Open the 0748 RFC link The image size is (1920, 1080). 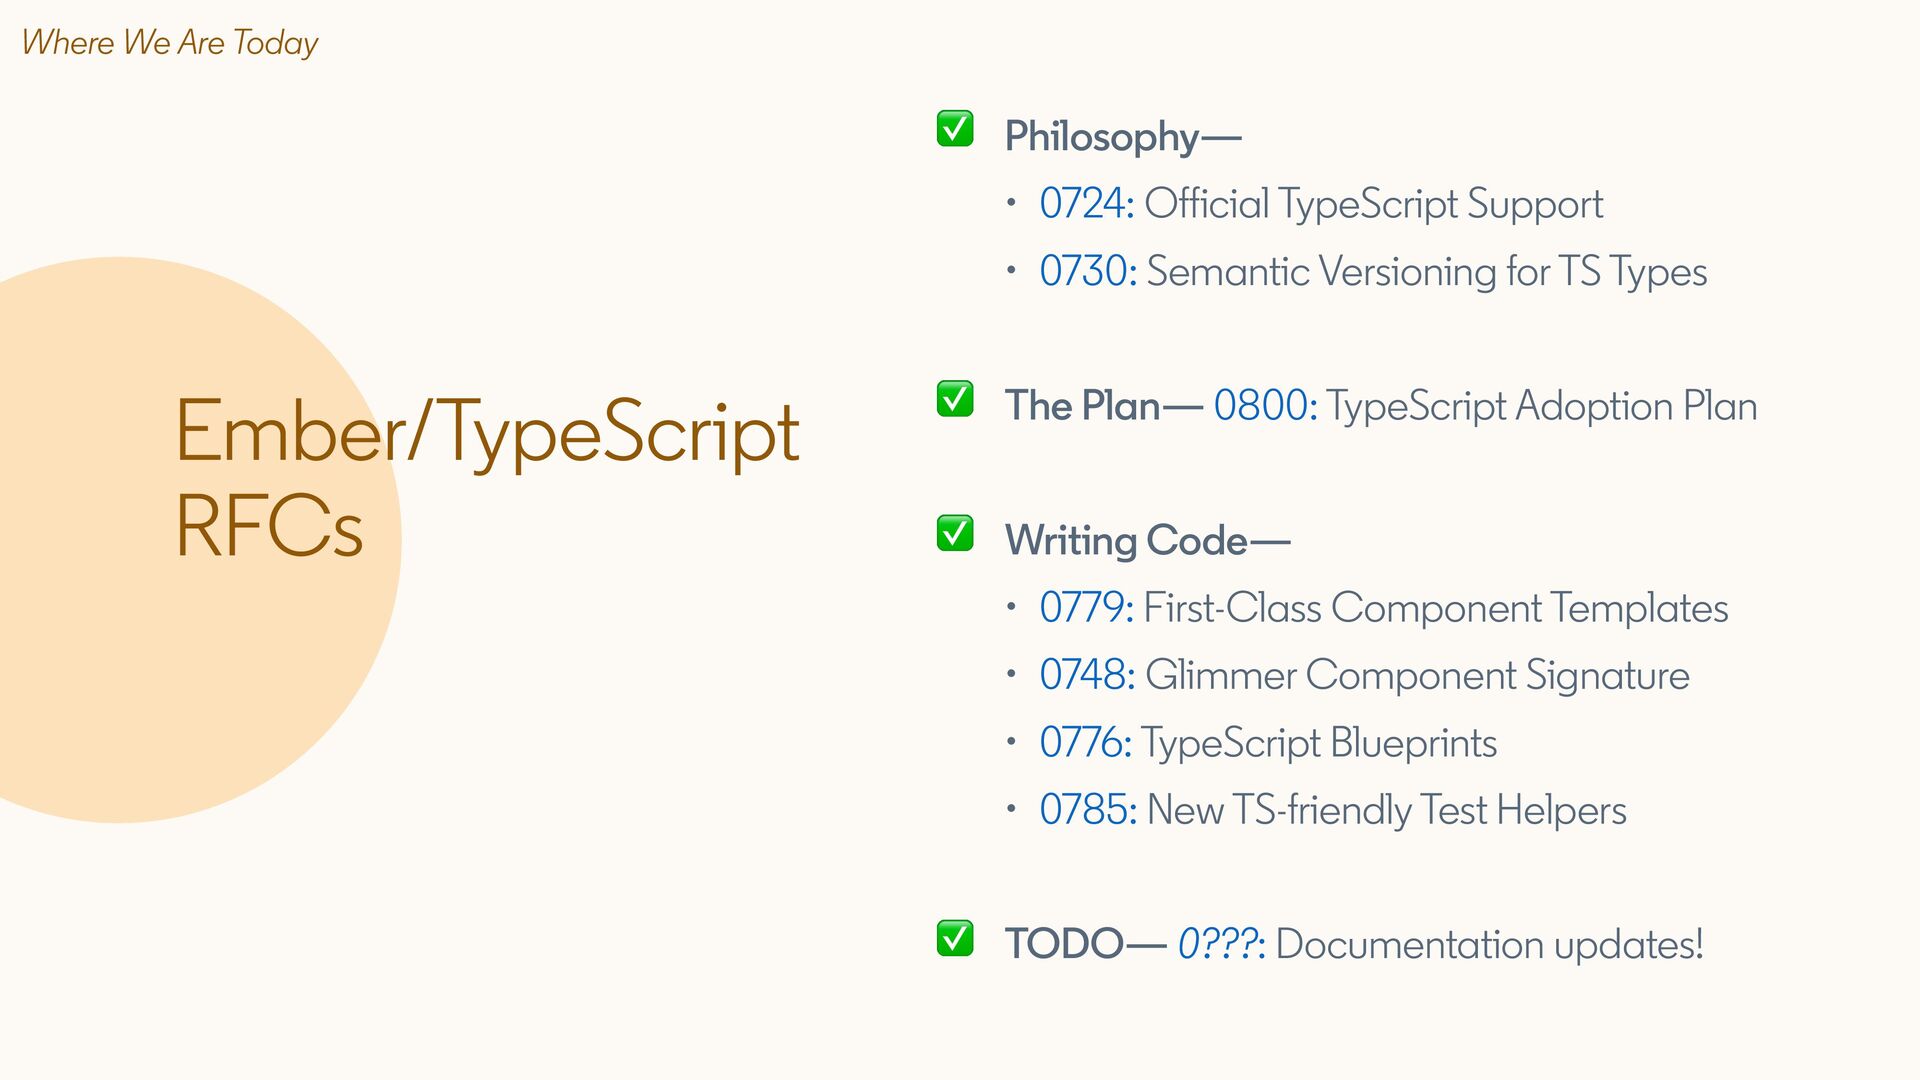[1088, 675]
